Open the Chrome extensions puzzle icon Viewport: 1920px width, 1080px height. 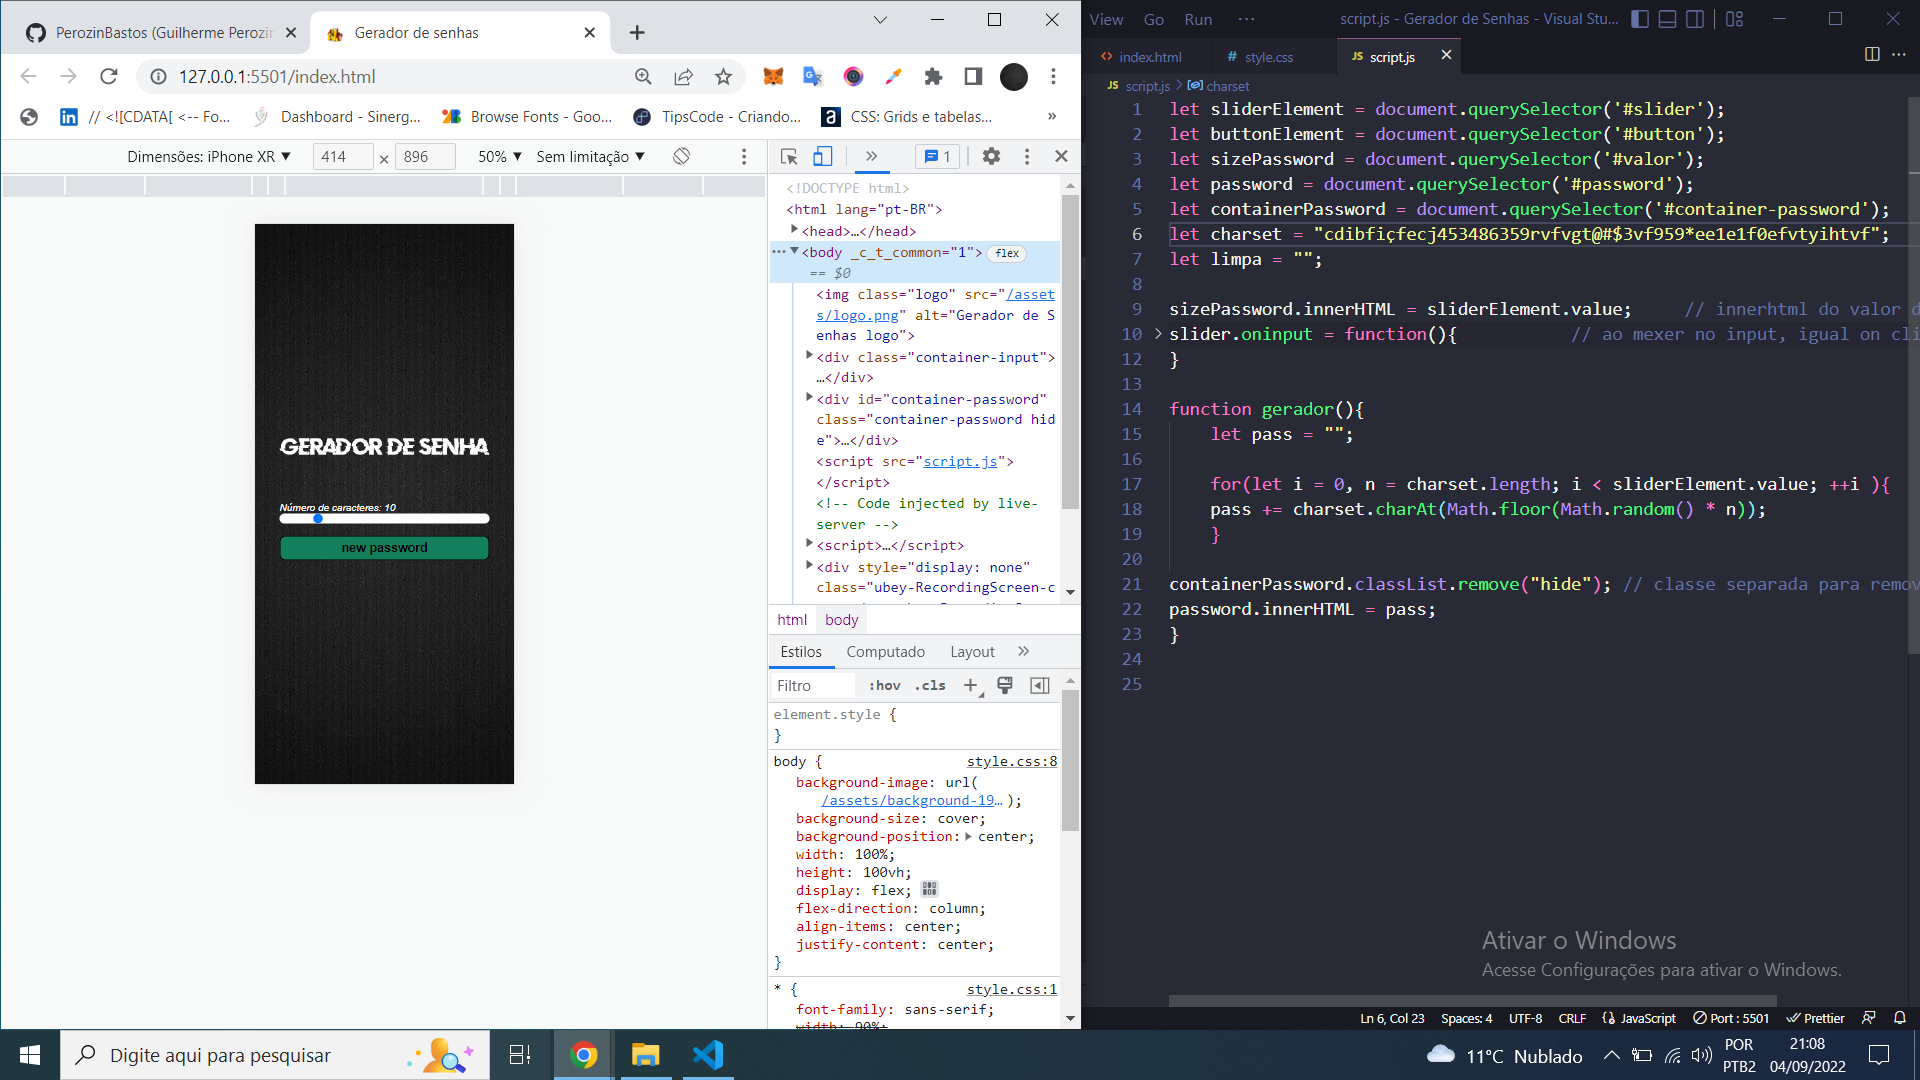pos(933,76)
